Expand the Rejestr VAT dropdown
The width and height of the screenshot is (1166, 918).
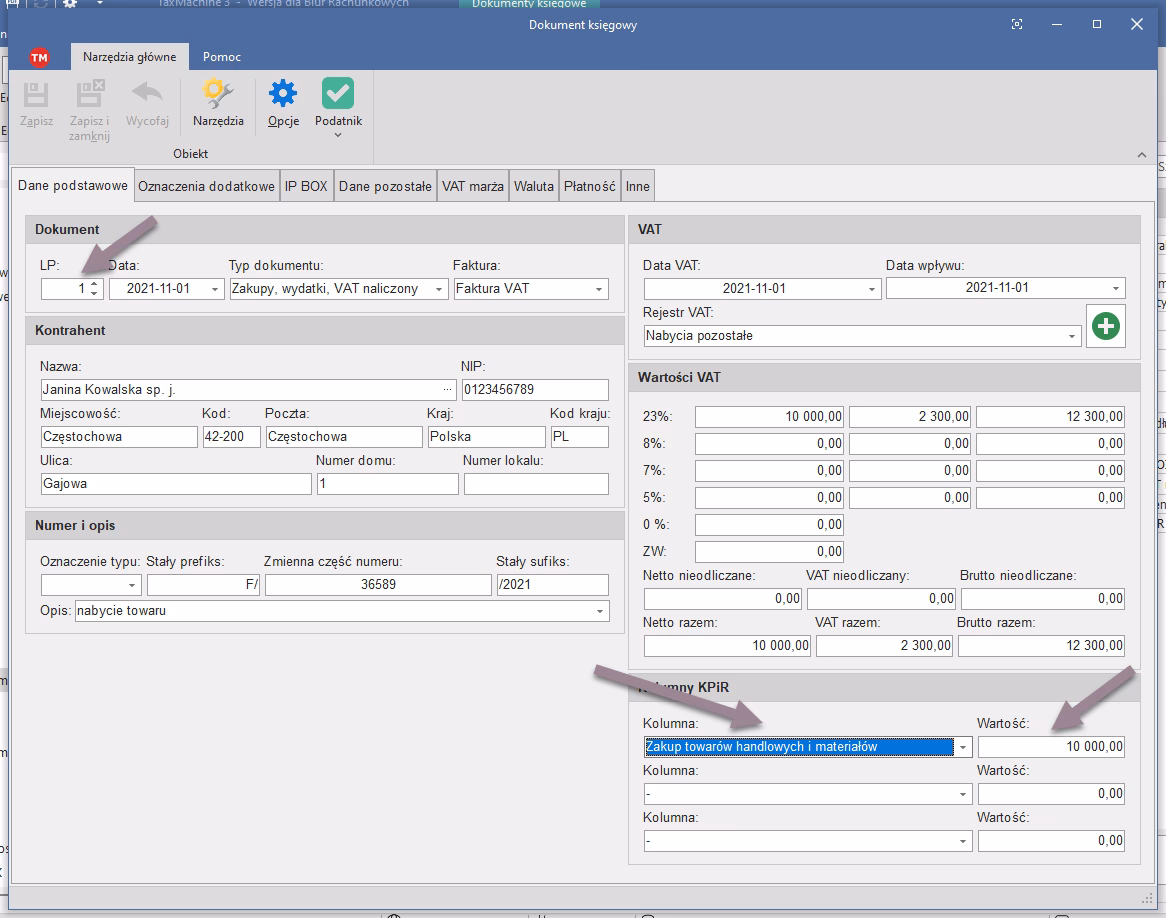[x=1072, y=337]
